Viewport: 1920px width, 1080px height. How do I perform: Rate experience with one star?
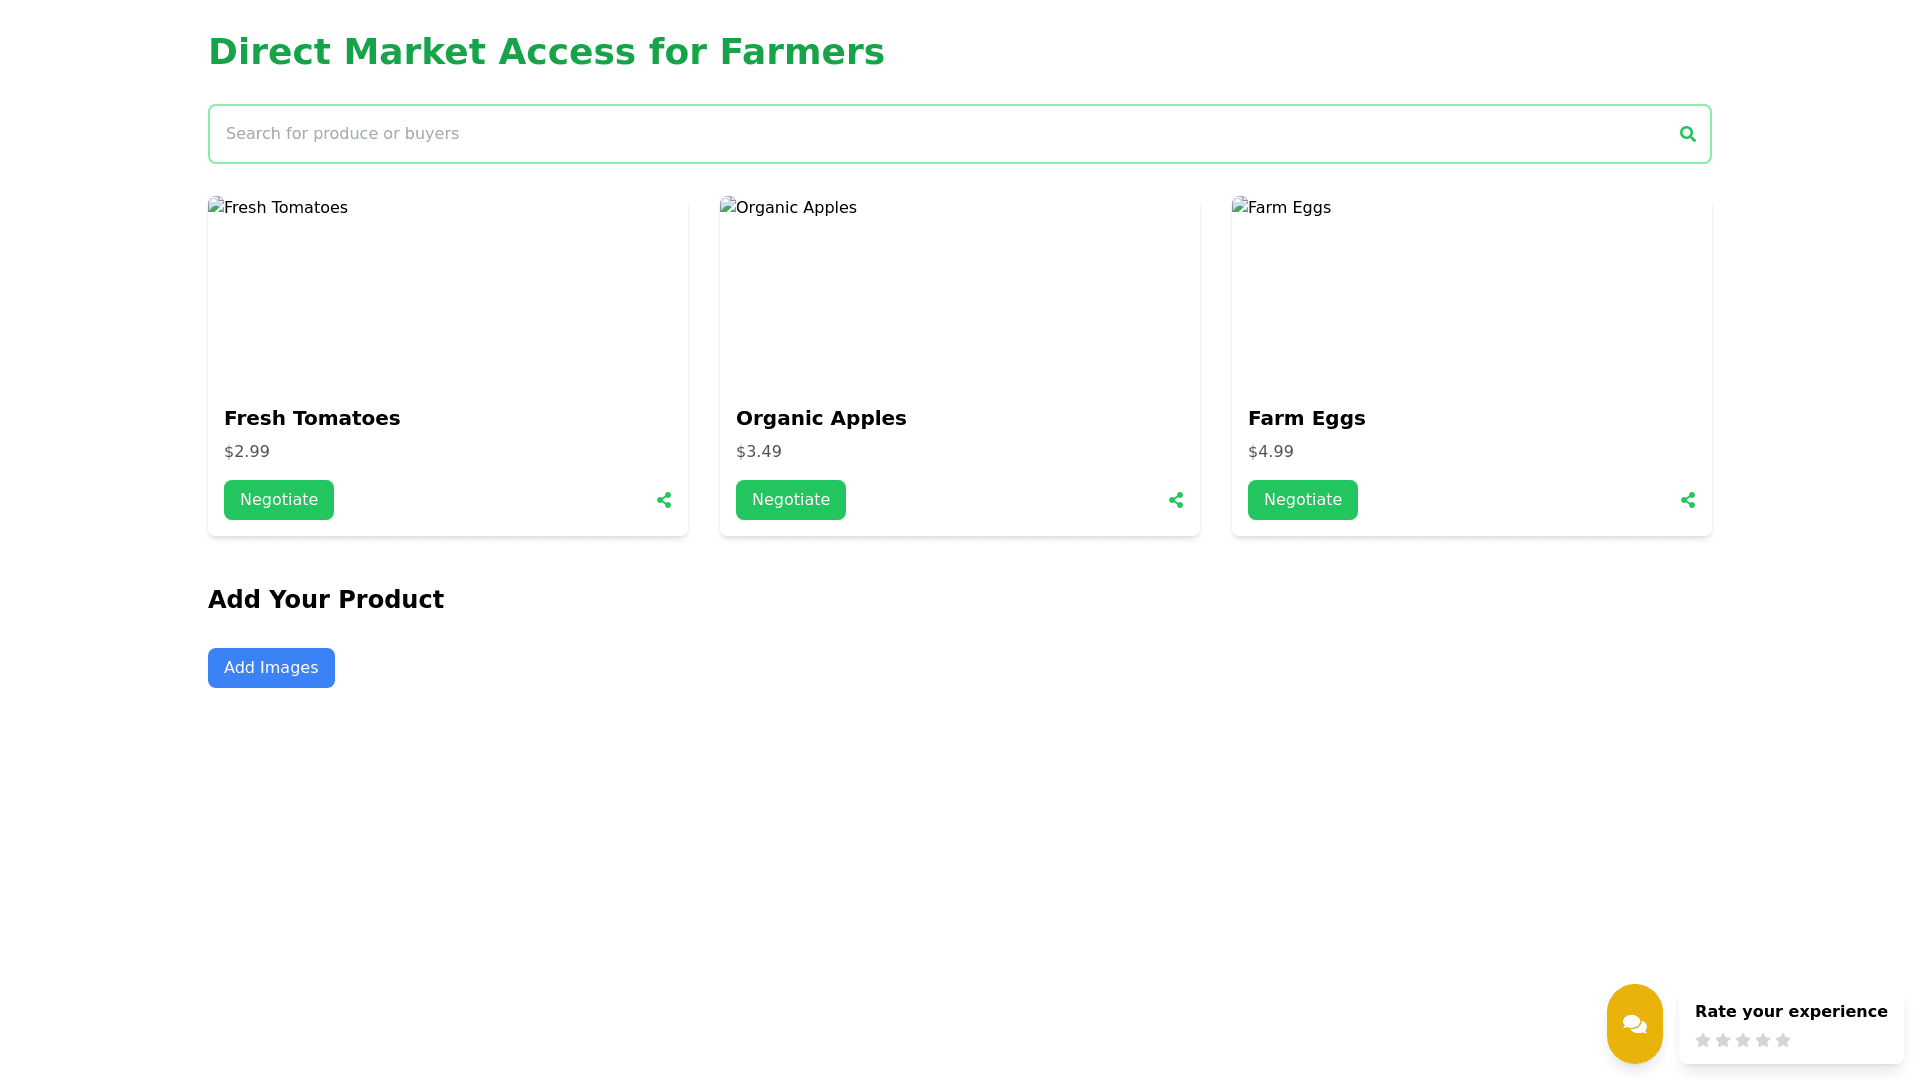coord(1703,1040)
